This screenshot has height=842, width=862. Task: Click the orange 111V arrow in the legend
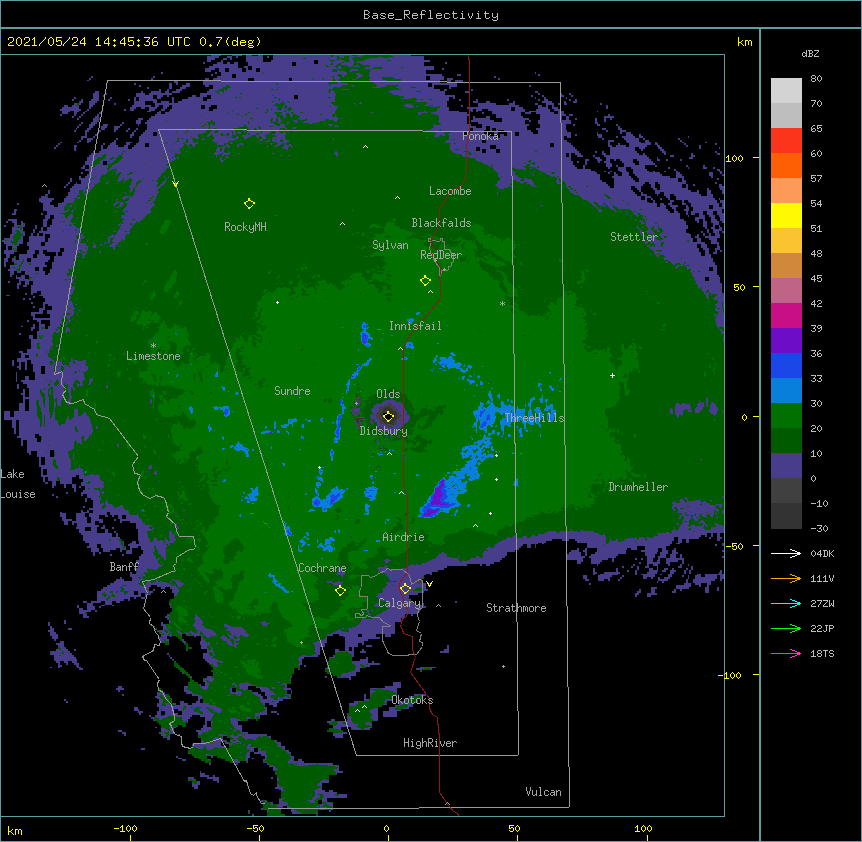786,578
